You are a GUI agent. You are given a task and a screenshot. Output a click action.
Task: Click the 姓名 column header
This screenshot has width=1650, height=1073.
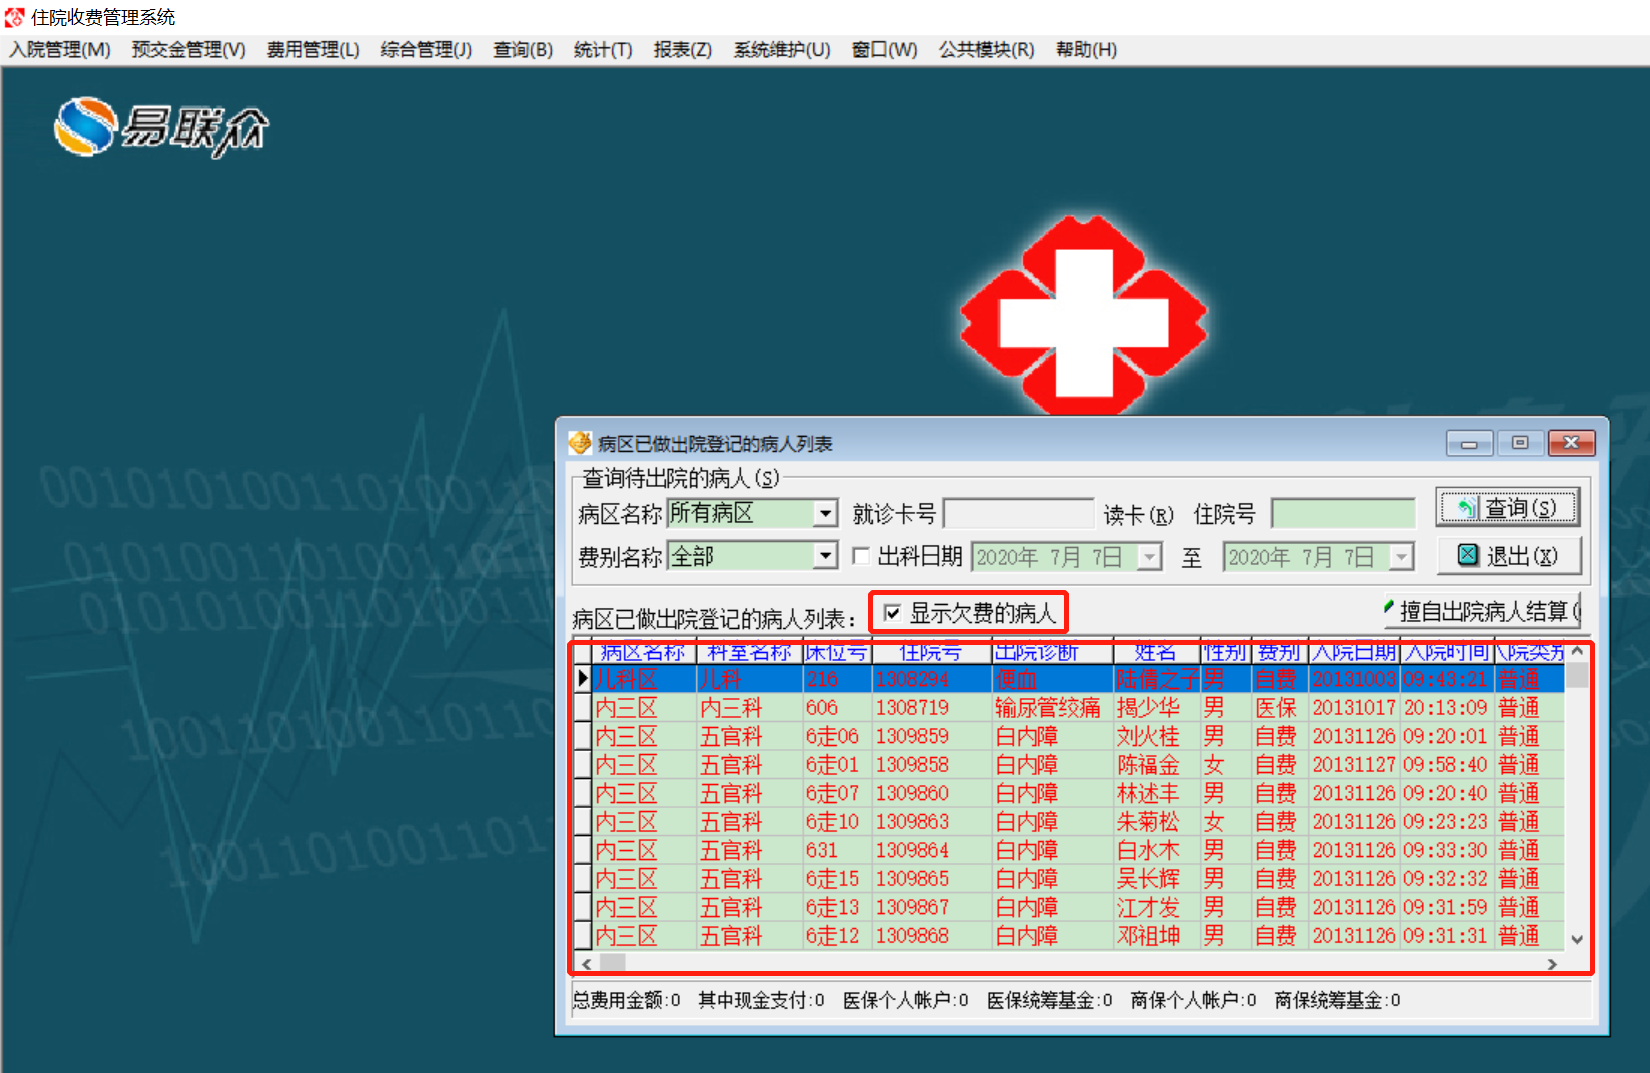click(1156, 653)
